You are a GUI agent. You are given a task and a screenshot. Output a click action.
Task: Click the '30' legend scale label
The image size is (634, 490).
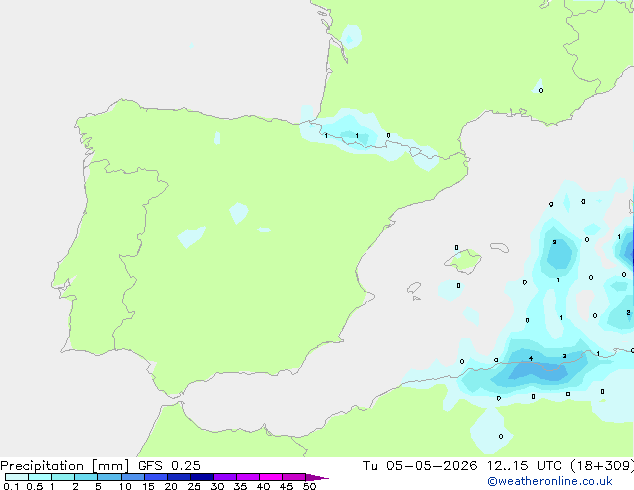[x=217, y=486]
